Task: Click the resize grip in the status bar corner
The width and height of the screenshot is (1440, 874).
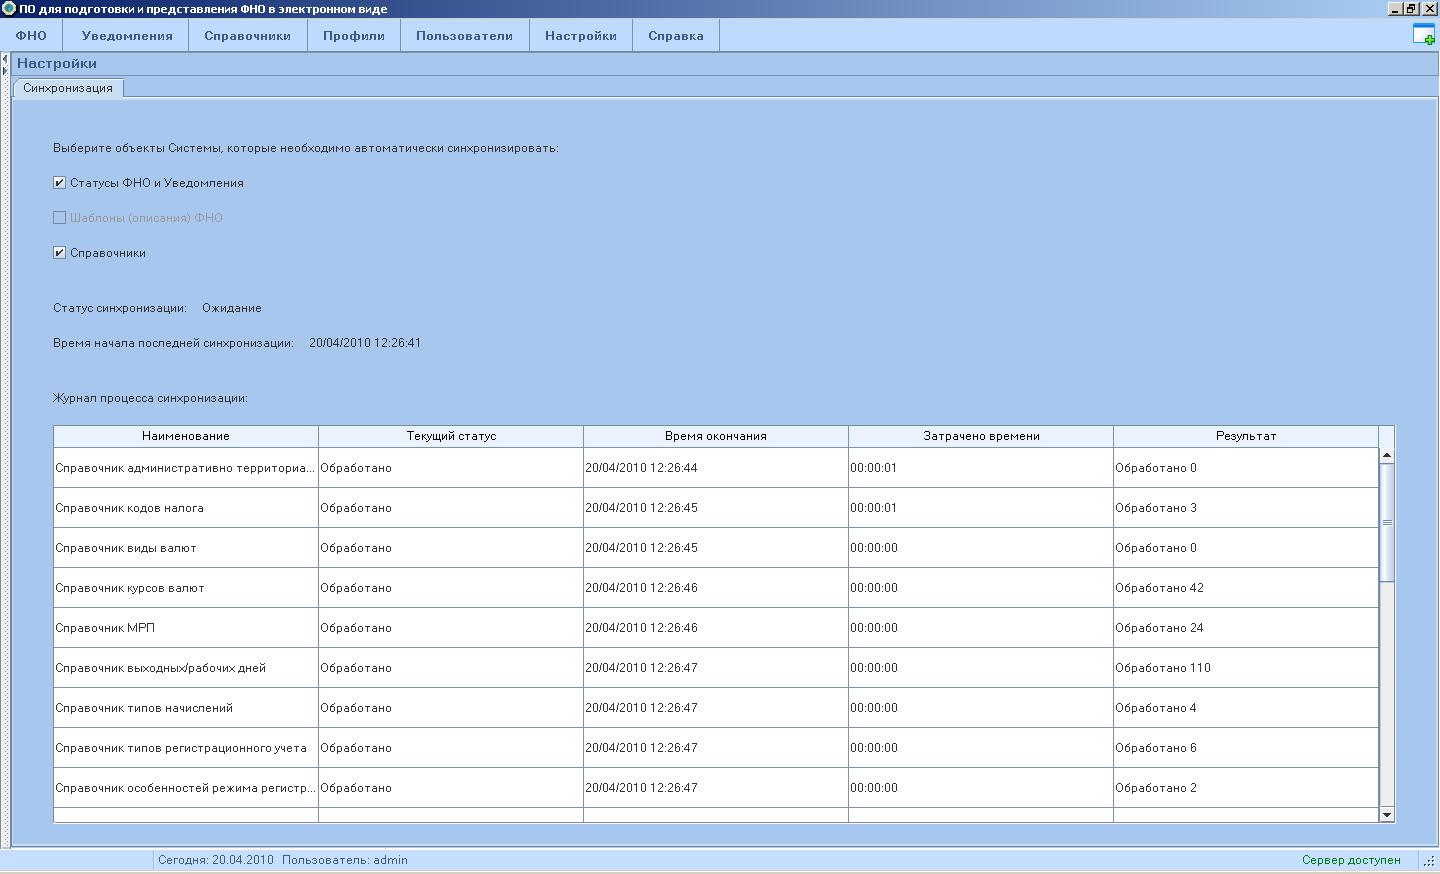Action: point(1429,861)
